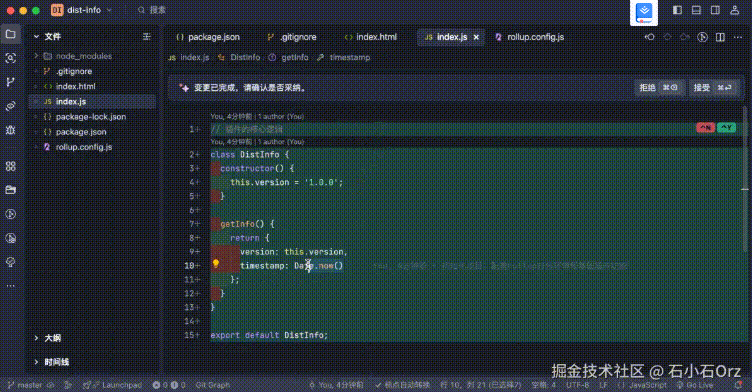Toggle the secondary sidebar layout icon
752x392 pixels.
point(715,10)
